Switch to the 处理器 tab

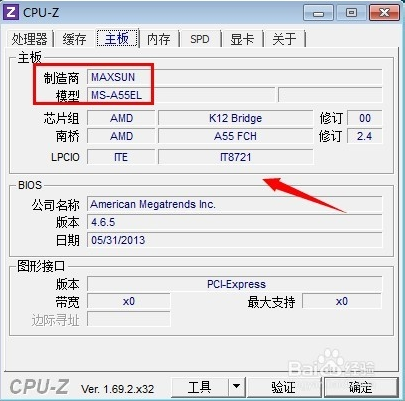(29, 39)
